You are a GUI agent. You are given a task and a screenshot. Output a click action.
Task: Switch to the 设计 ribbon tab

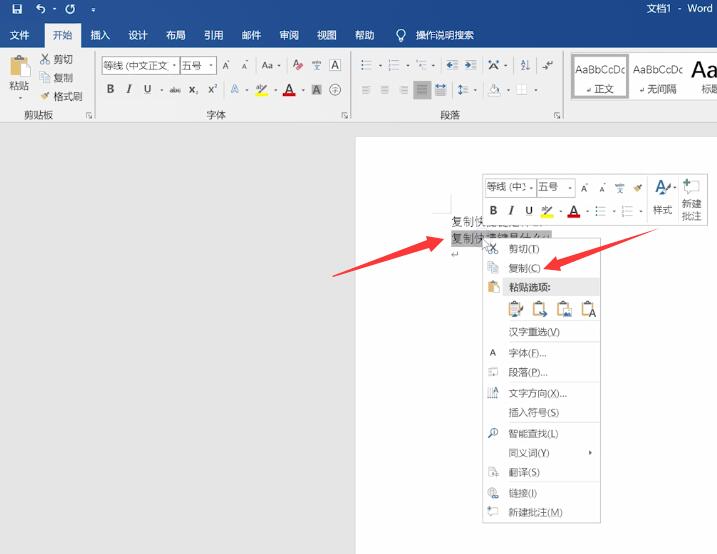pos(138,35)
